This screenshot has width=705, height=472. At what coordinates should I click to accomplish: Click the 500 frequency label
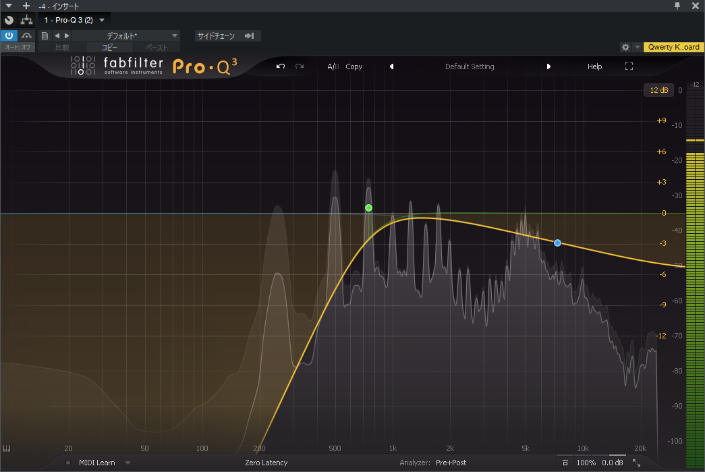[335, 448]
